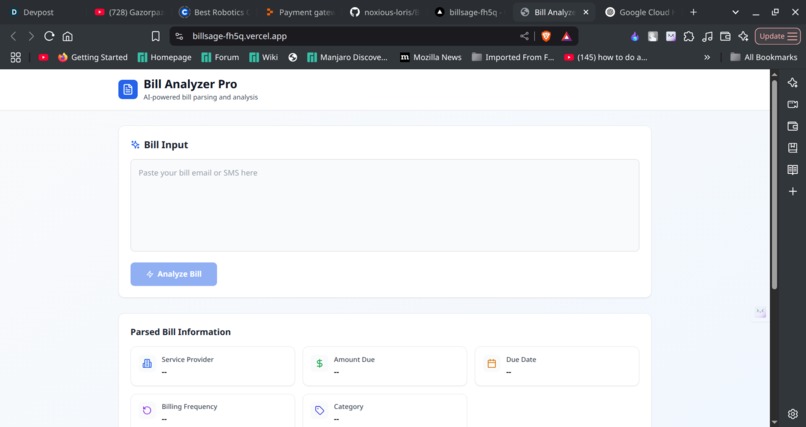Click the page vertical scrollbar thumb

(x=774, y=184)
